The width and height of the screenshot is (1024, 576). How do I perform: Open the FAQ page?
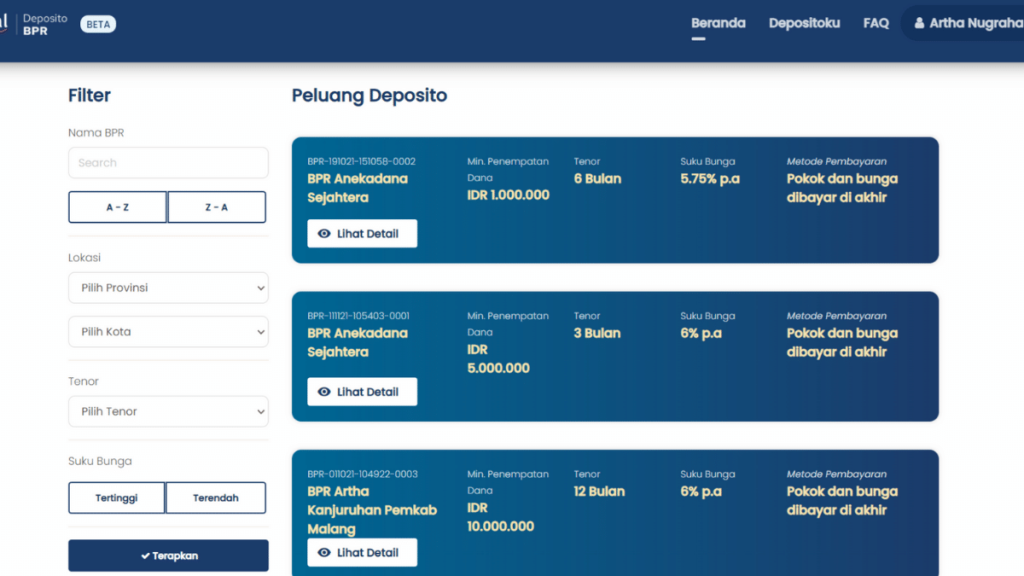(x=876, y=23)
